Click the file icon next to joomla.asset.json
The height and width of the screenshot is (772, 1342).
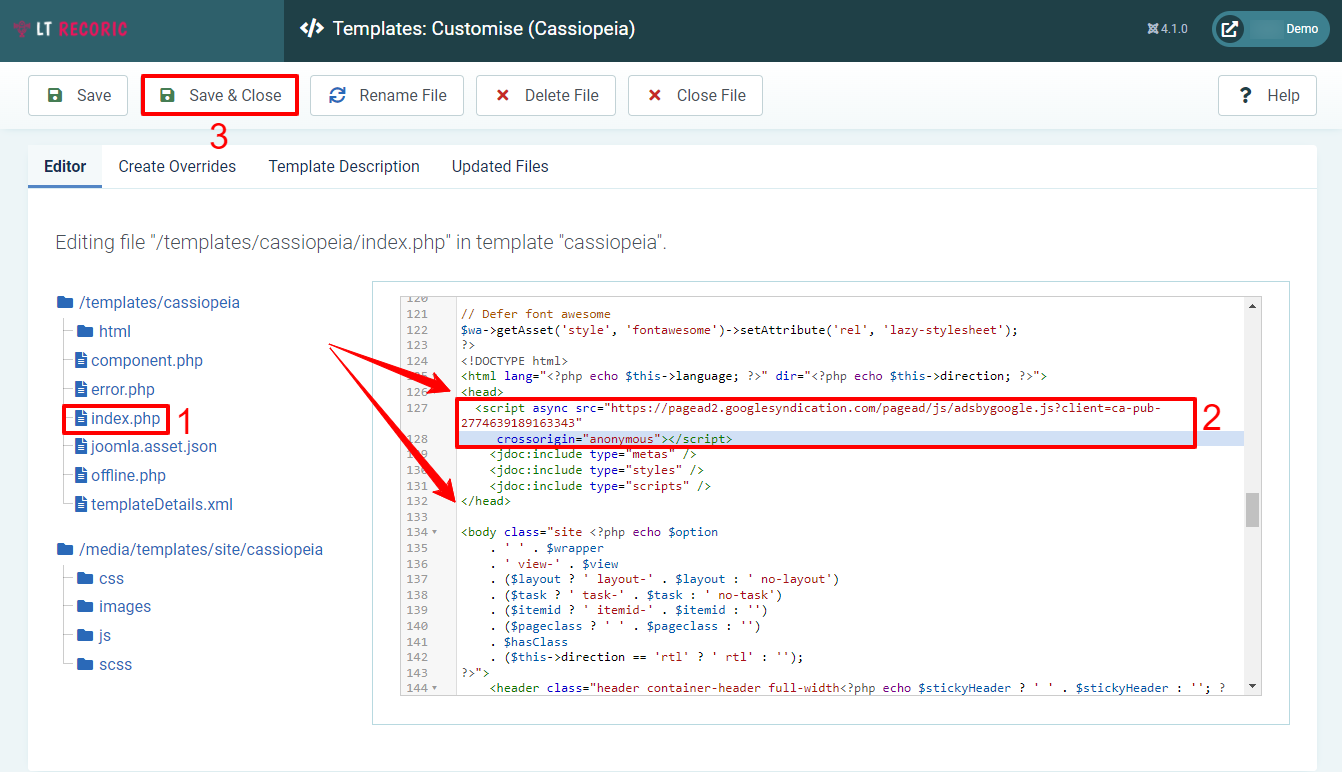tap(82, 446)
